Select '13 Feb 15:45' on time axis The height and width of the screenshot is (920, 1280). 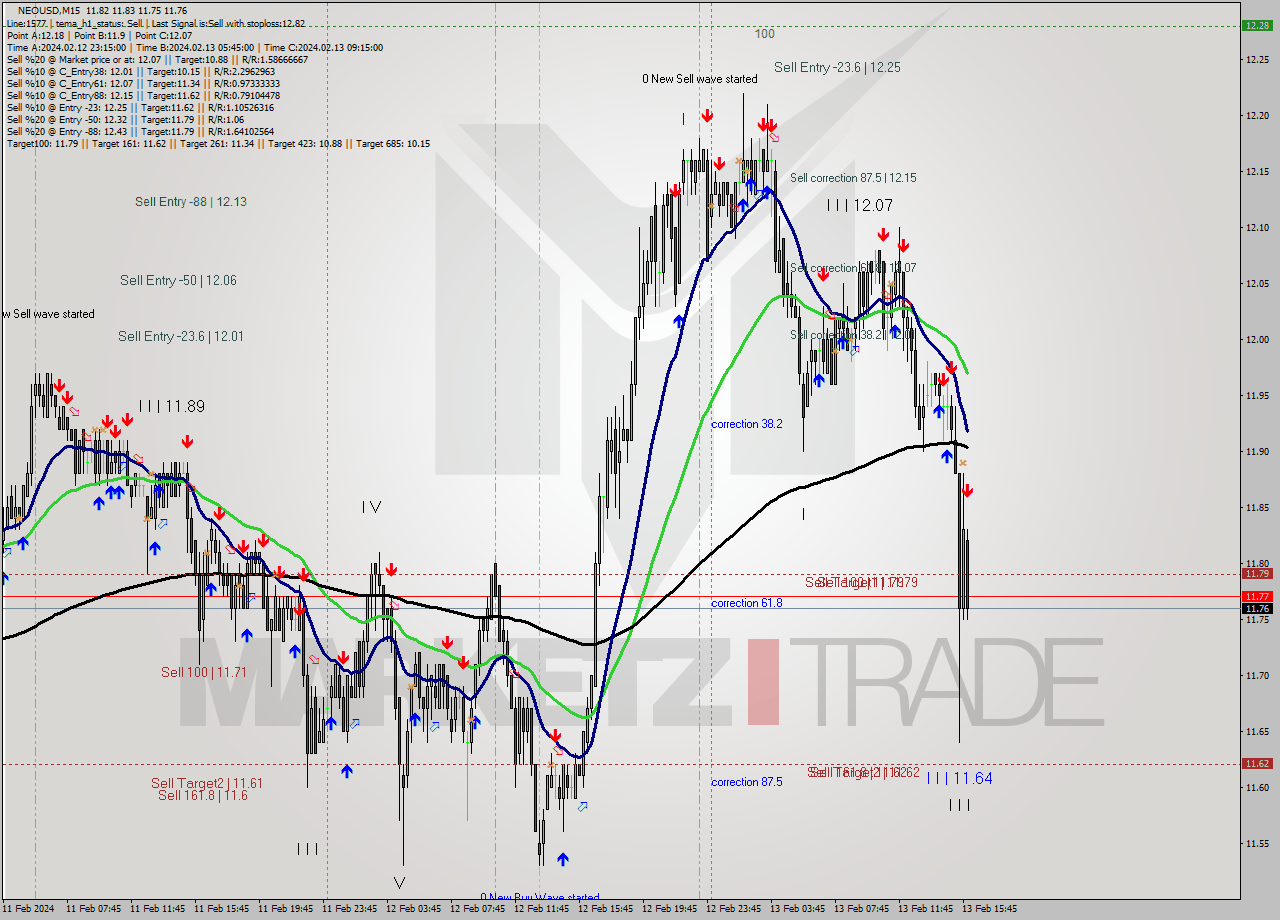[x=989, y=909]
